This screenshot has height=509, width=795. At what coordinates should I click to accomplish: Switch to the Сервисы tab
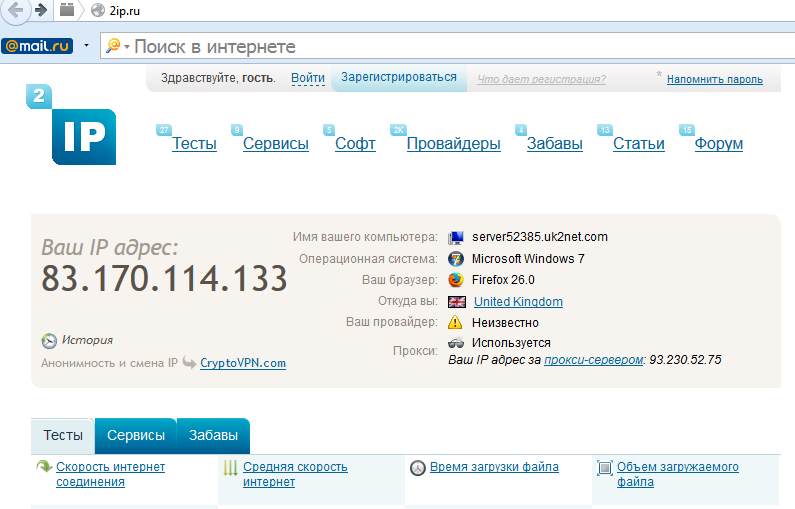(x=136, y=436)
